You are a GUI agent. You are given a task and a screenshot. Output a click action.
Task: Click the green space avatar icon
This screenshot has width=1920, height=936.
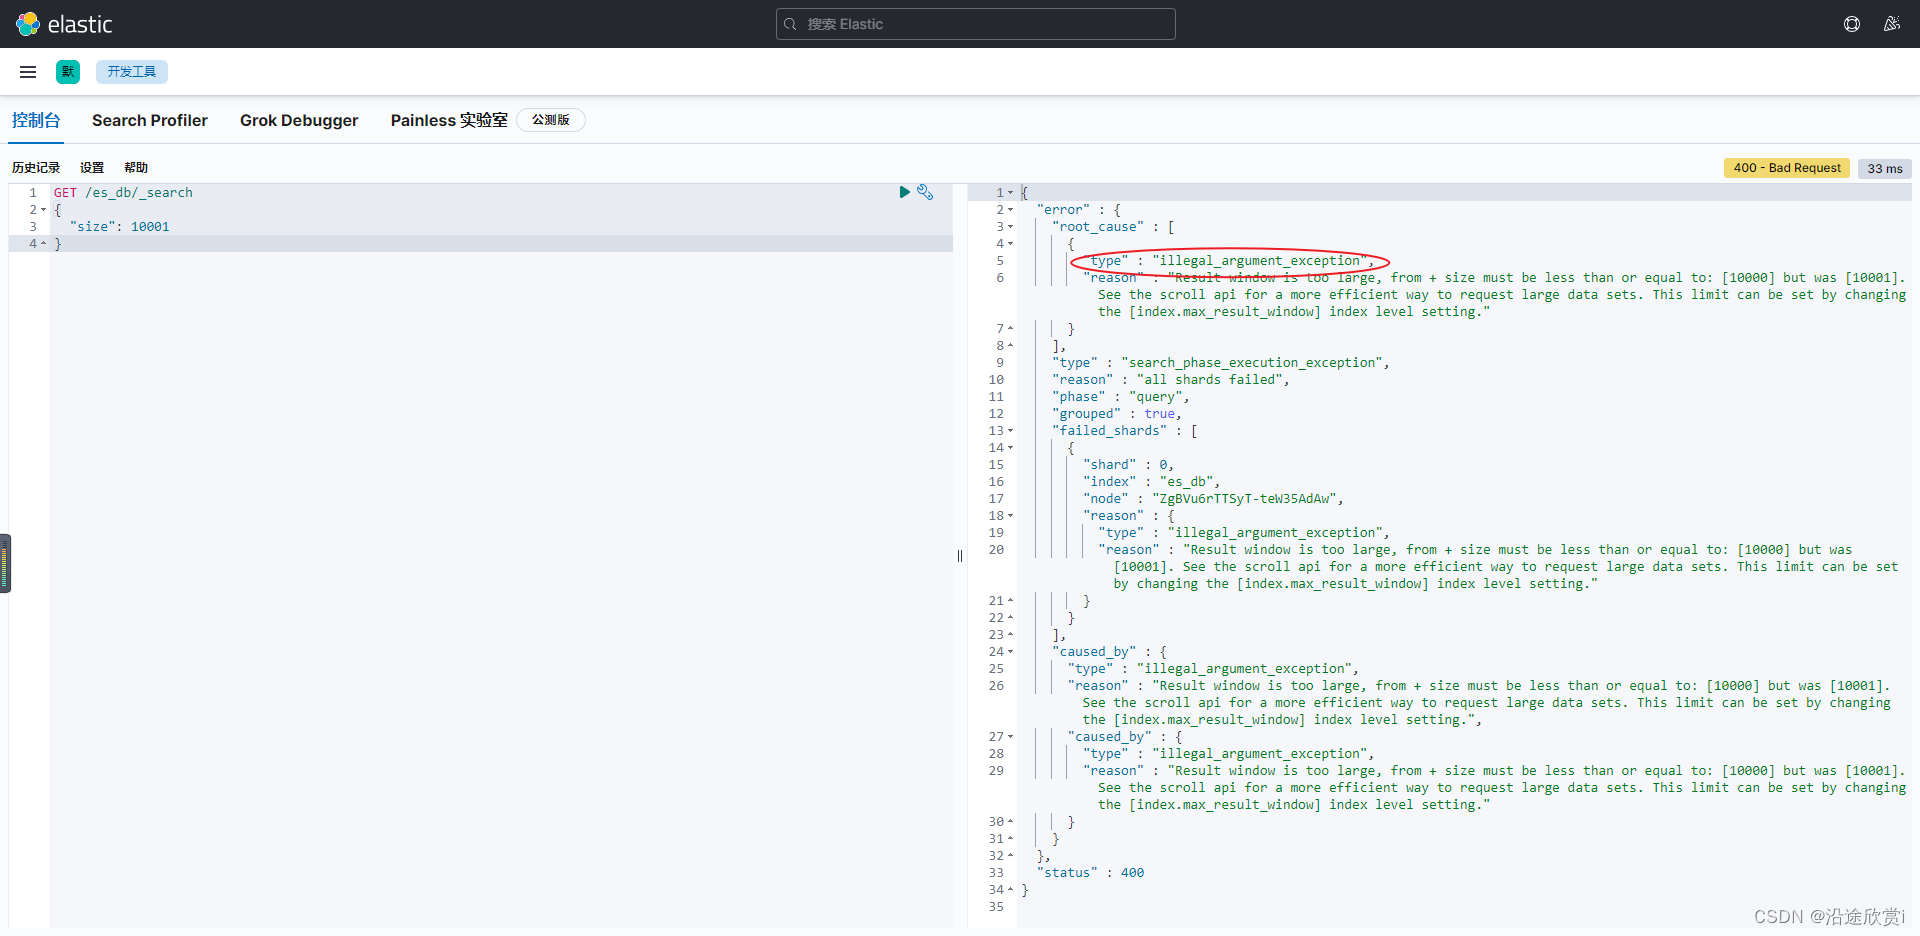(68, 72)
